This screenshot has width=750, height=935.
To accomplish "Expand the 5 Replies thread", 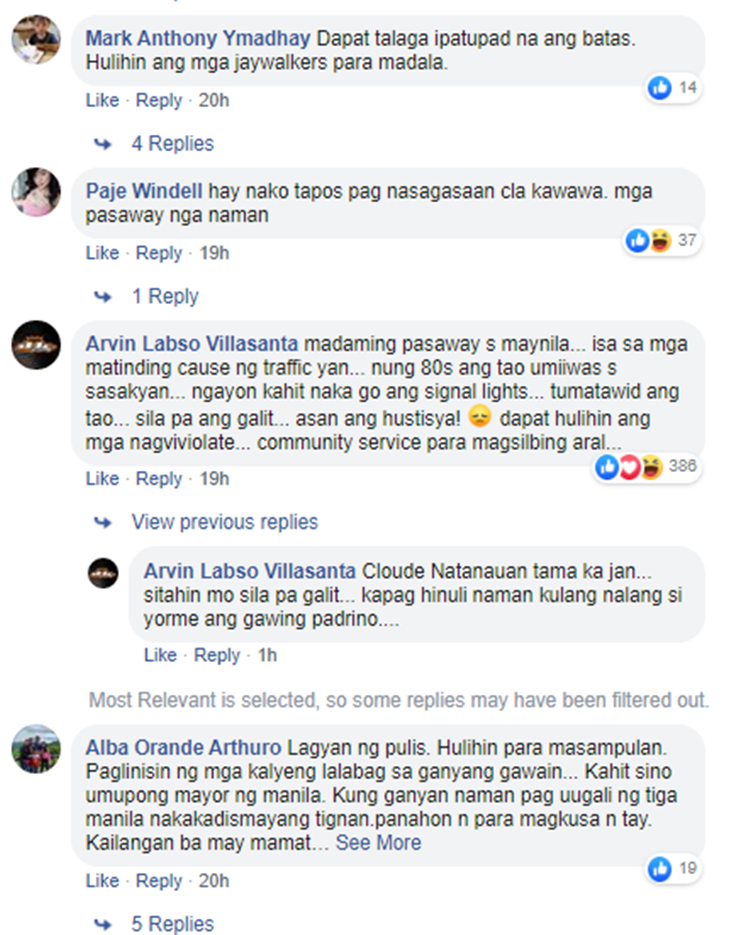I will (x=172, y=924).
